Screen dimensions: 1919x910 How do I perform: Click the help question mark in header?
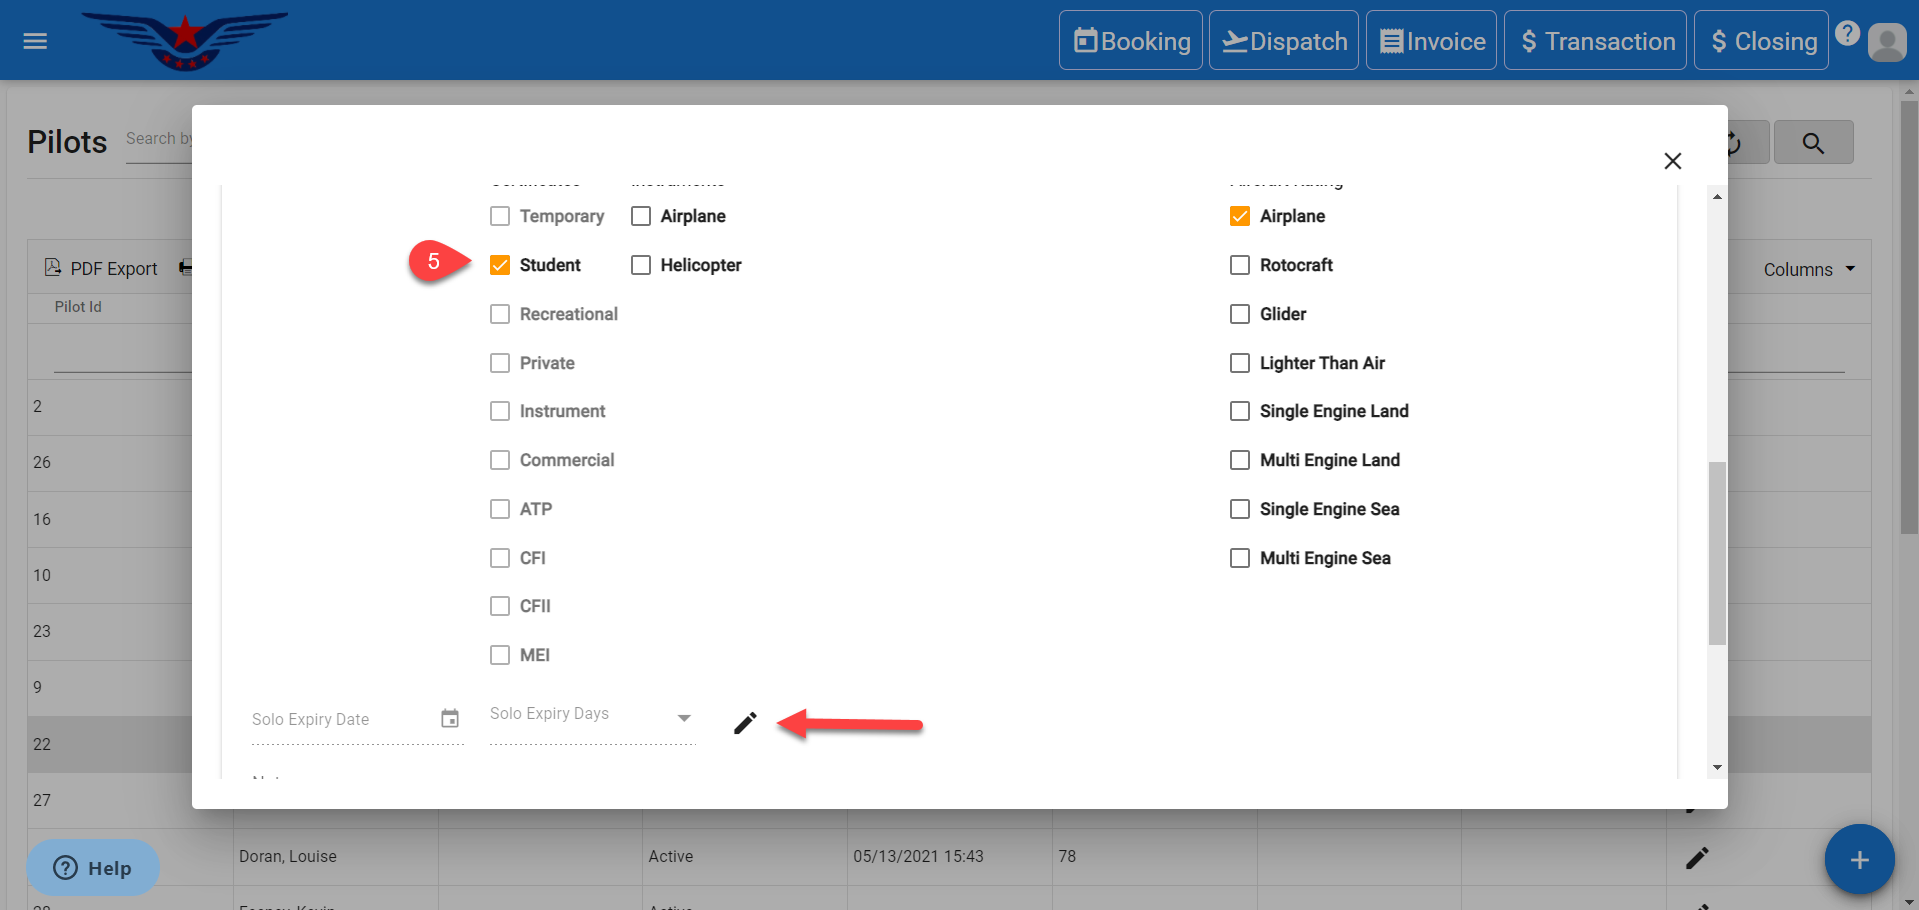[x=1847, y=34]
